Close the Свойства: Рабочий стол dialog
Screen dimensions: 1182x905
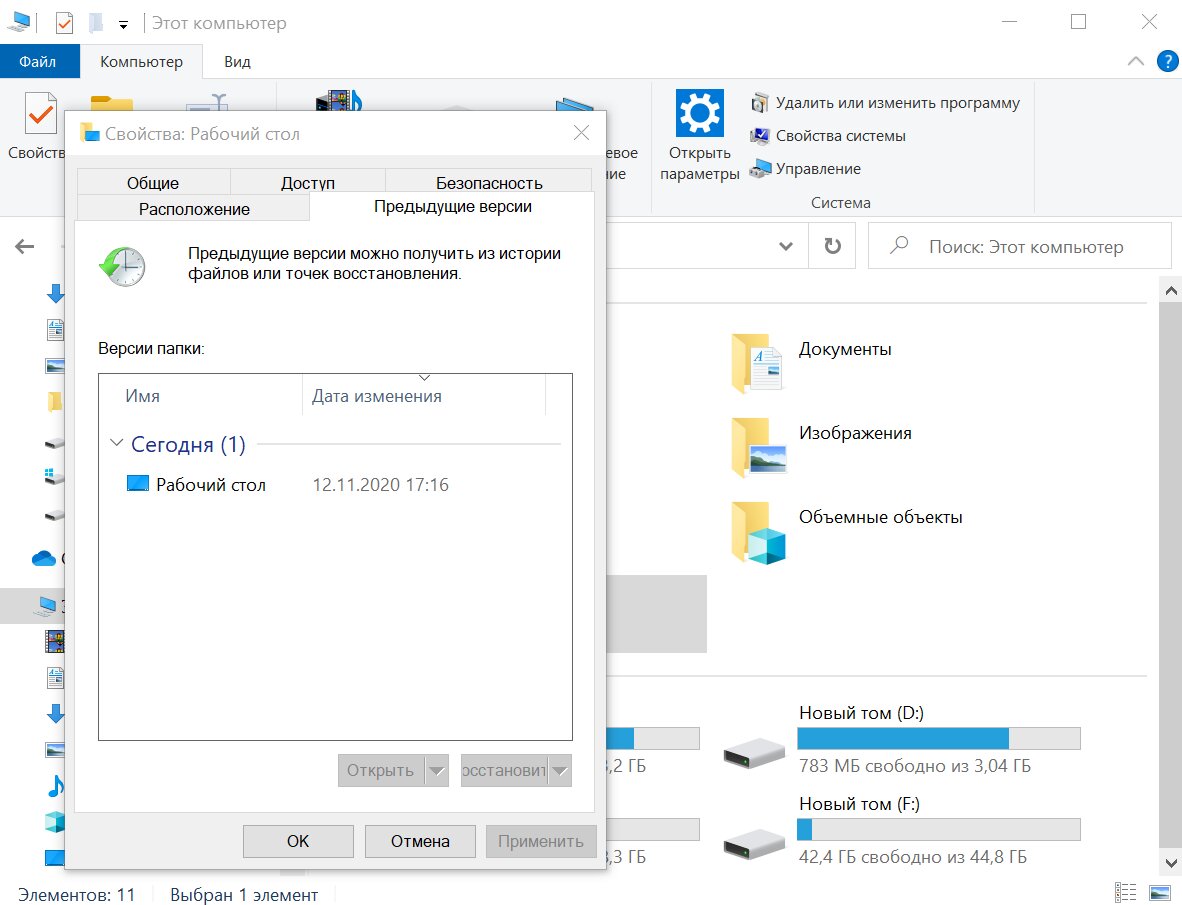click(x=581, y=133)
